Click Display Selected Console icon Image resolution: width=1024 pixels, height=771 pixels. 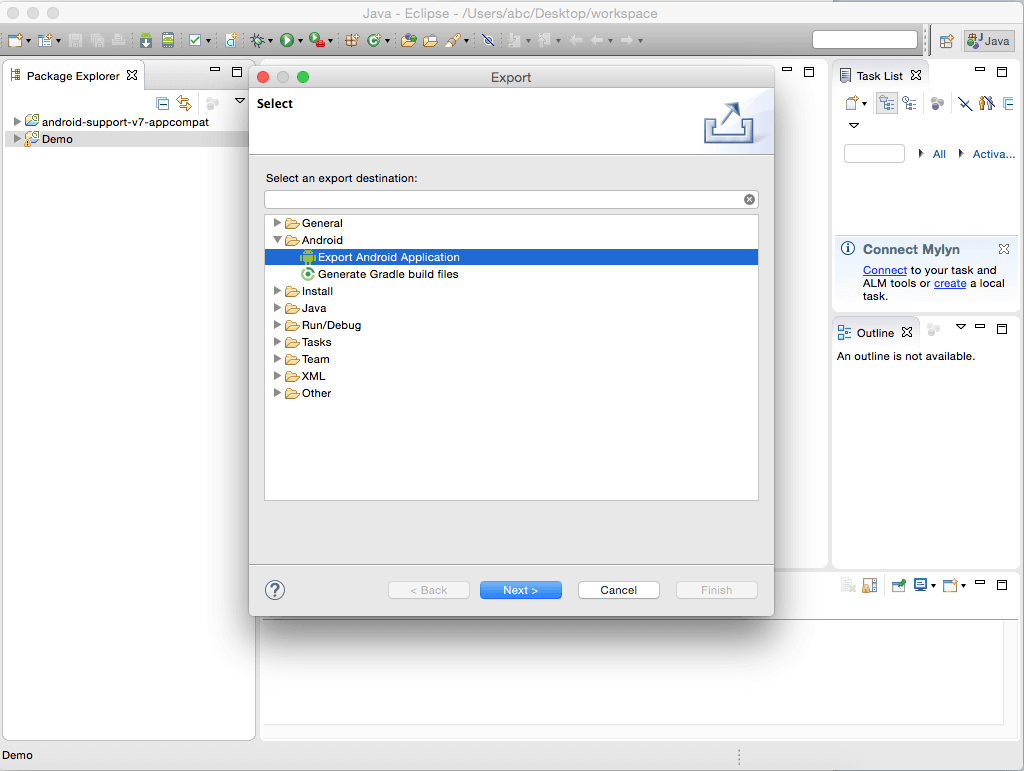(x=920, y=585)
